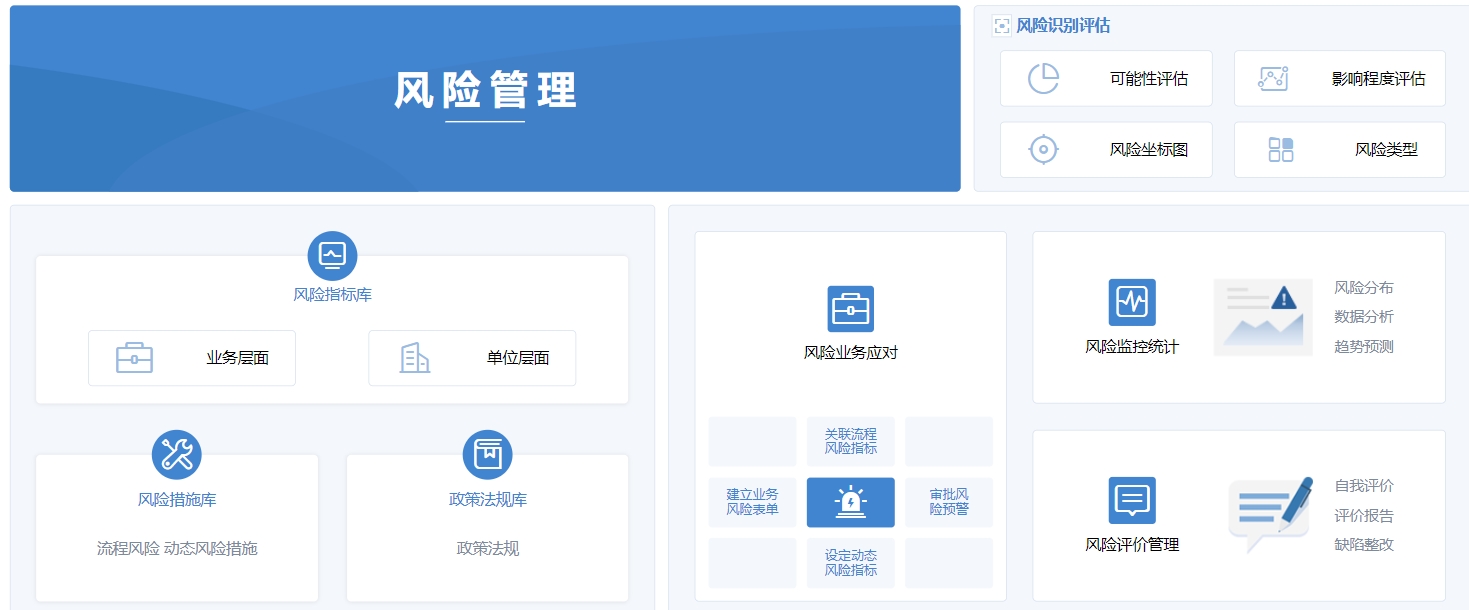
Task: Click the 风险坐标图 target icon
Action: coord(1043,149)
